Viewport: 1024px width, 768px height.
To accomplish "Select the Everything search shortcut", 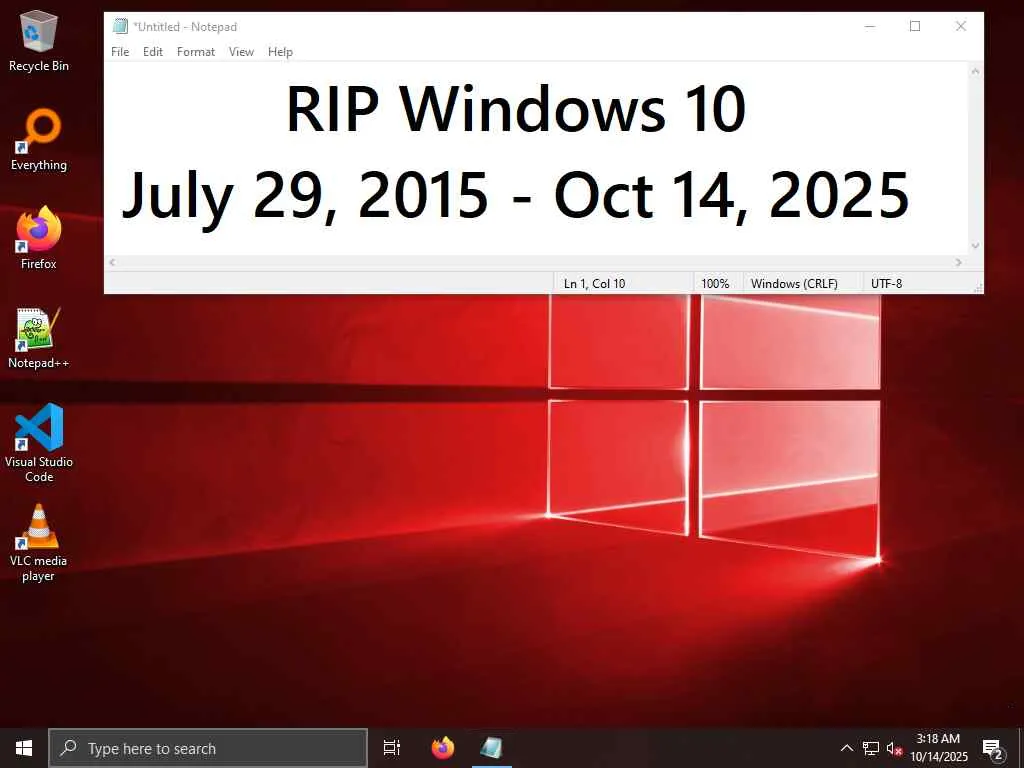I will (x=39, y=140).
